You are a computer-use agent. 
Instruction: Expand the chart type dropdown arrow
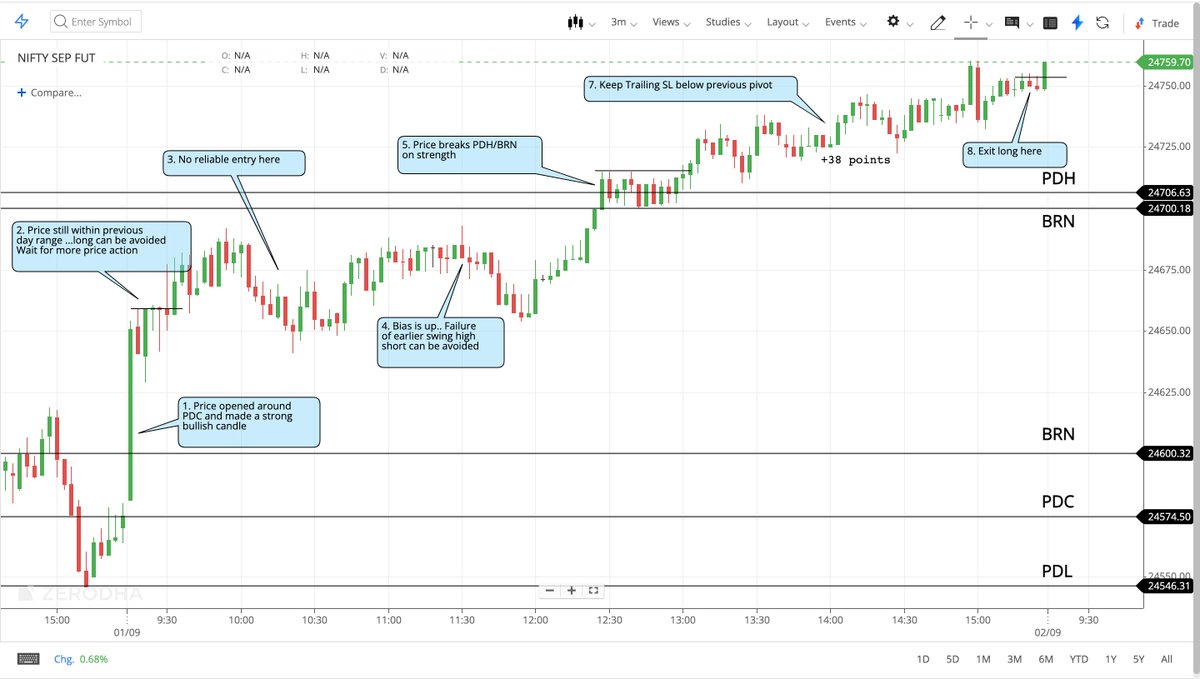point(592,24)
